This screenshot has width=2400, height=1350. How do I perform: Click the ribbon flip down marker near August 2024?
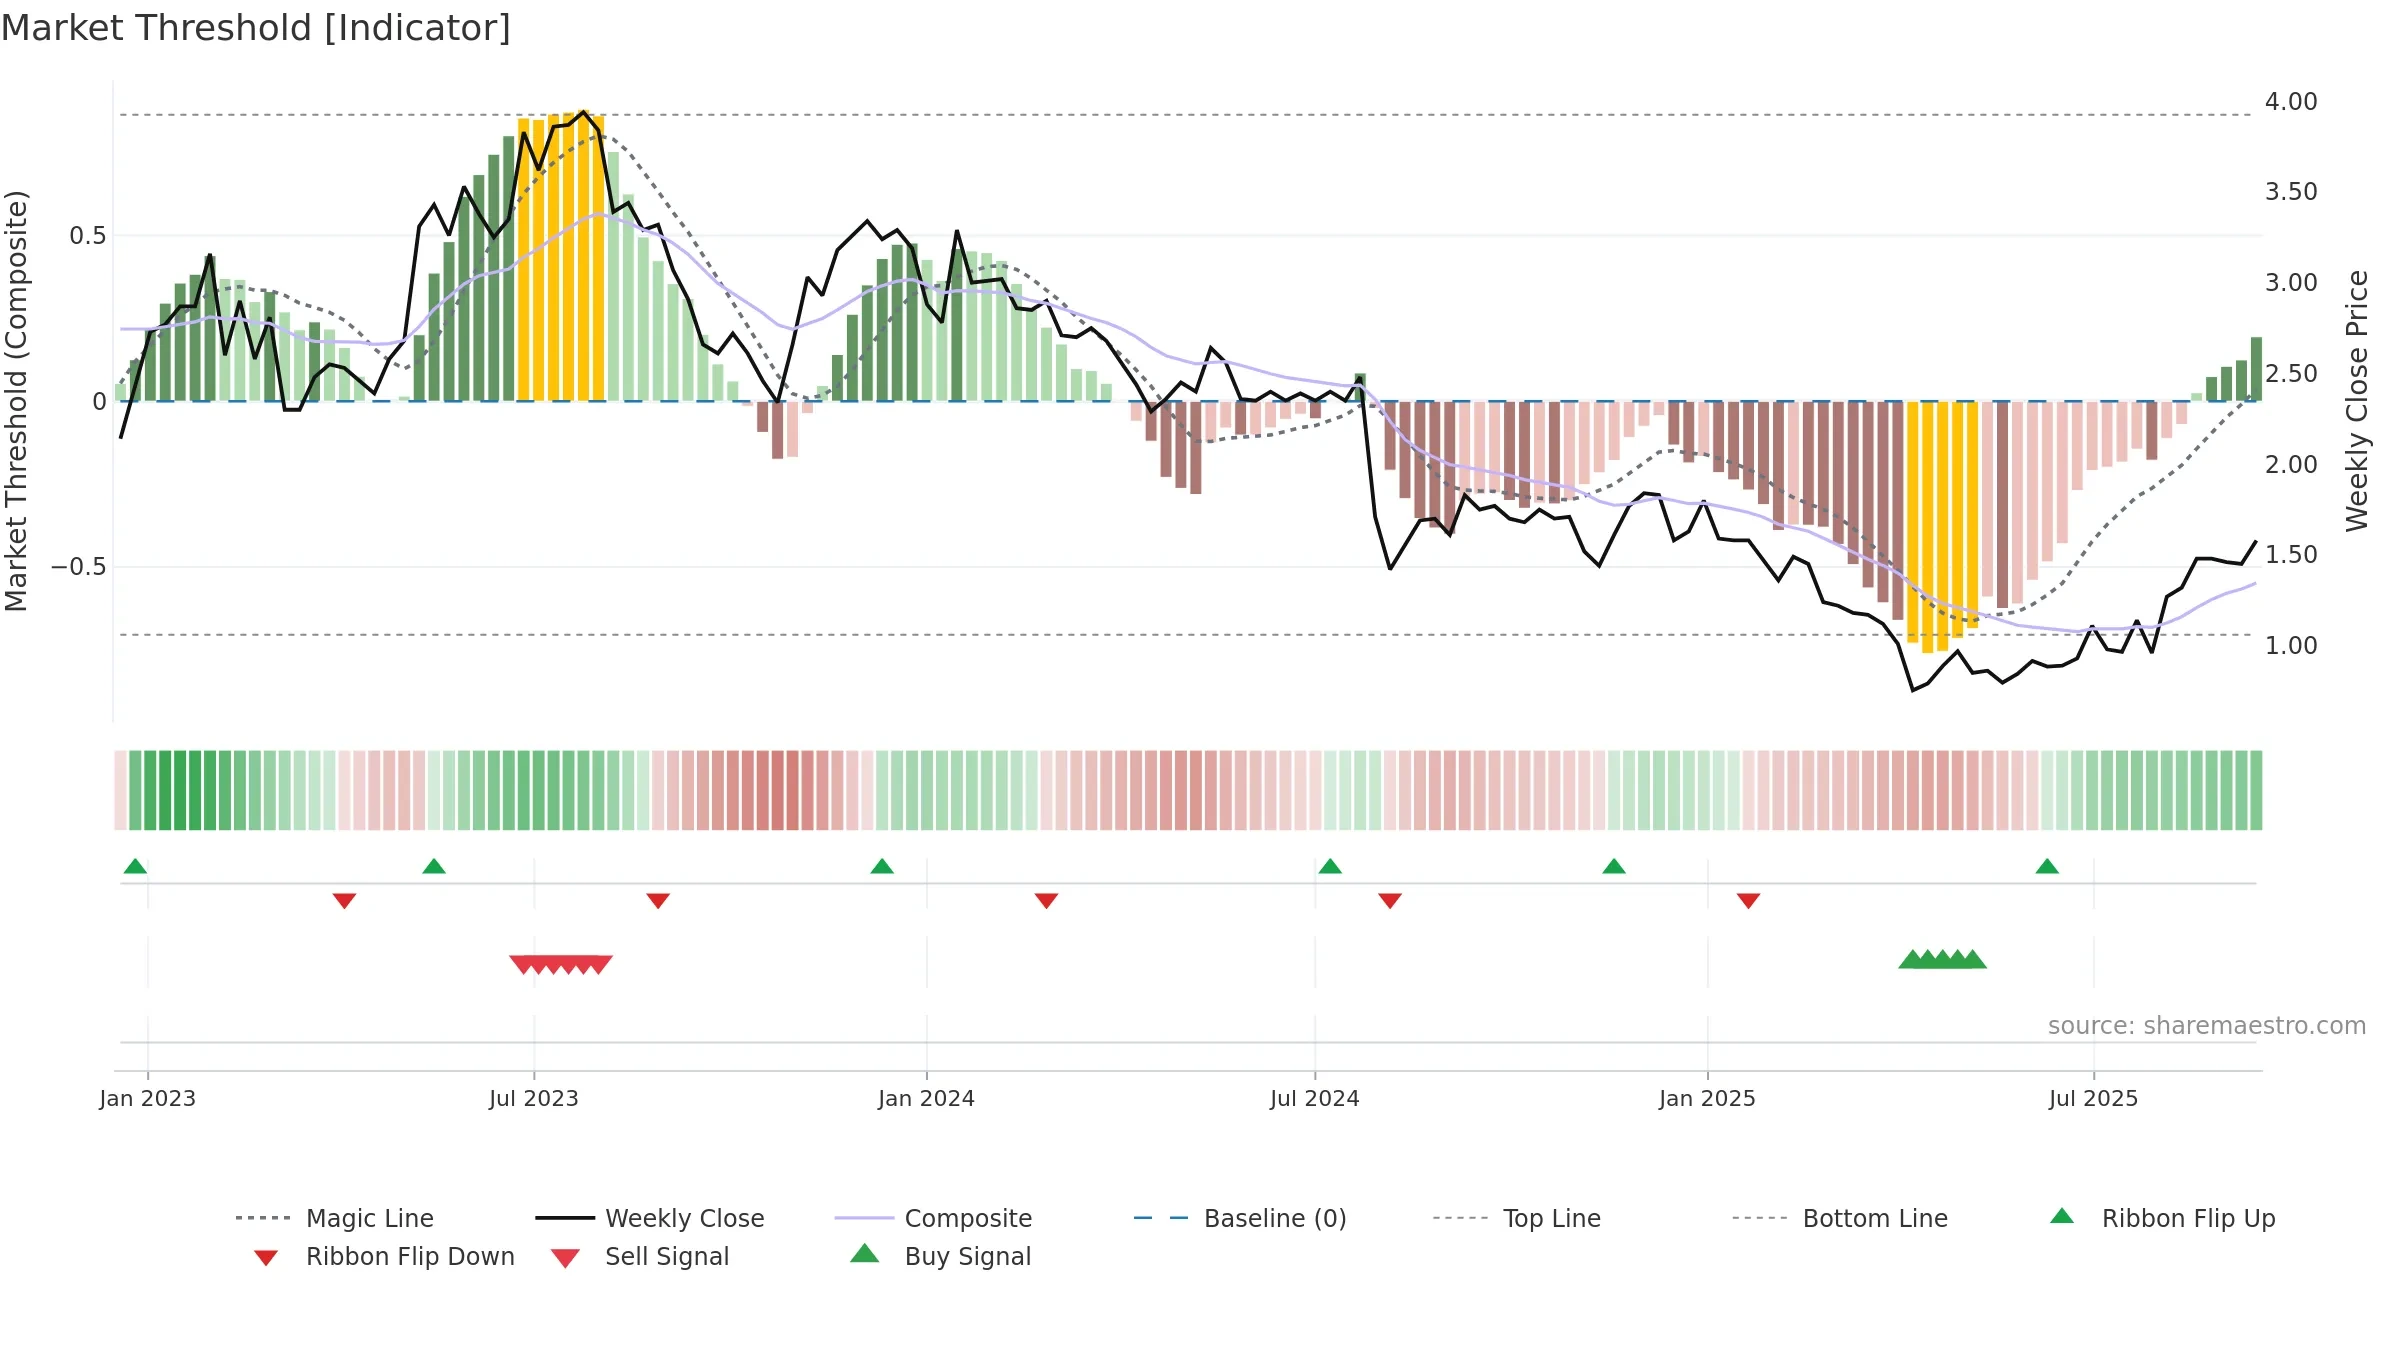pos(1390,901)
